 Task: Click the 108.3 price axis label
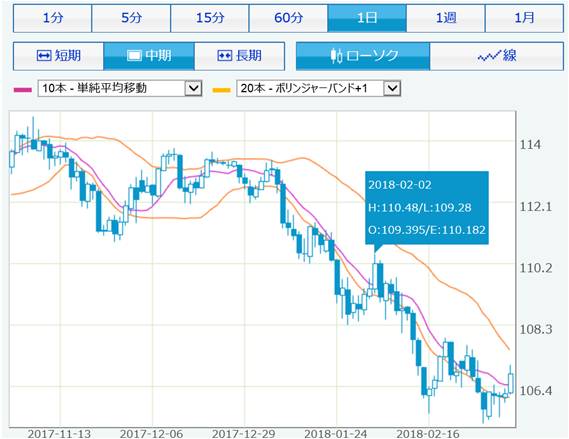tap(536, 329)
